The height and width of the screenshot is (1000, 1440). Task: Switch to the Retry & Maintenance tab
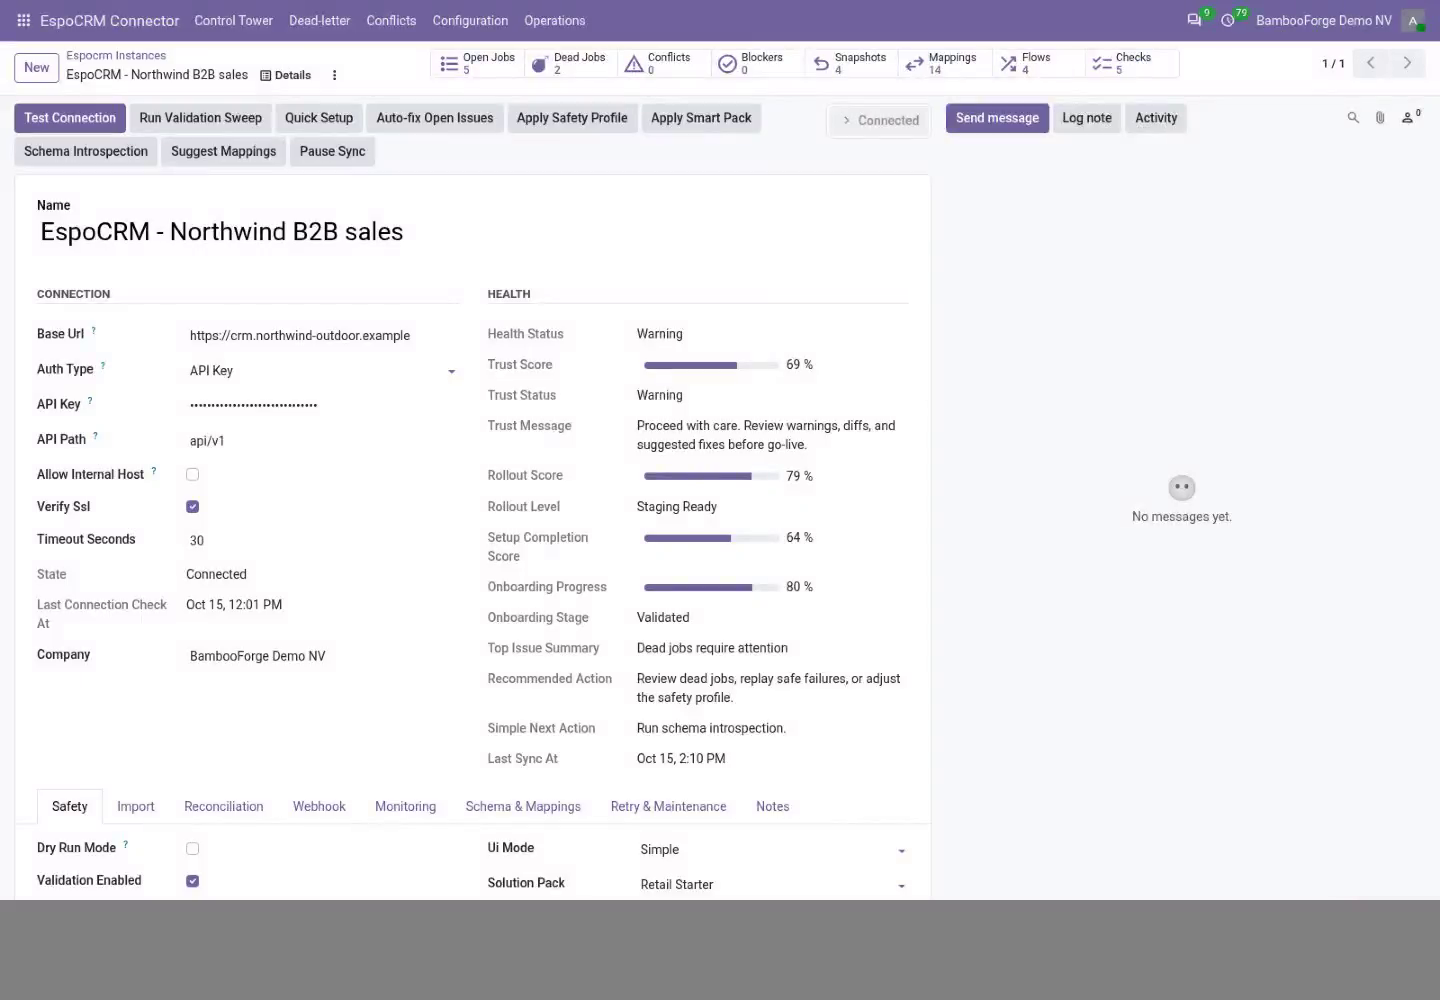point(669,807)
